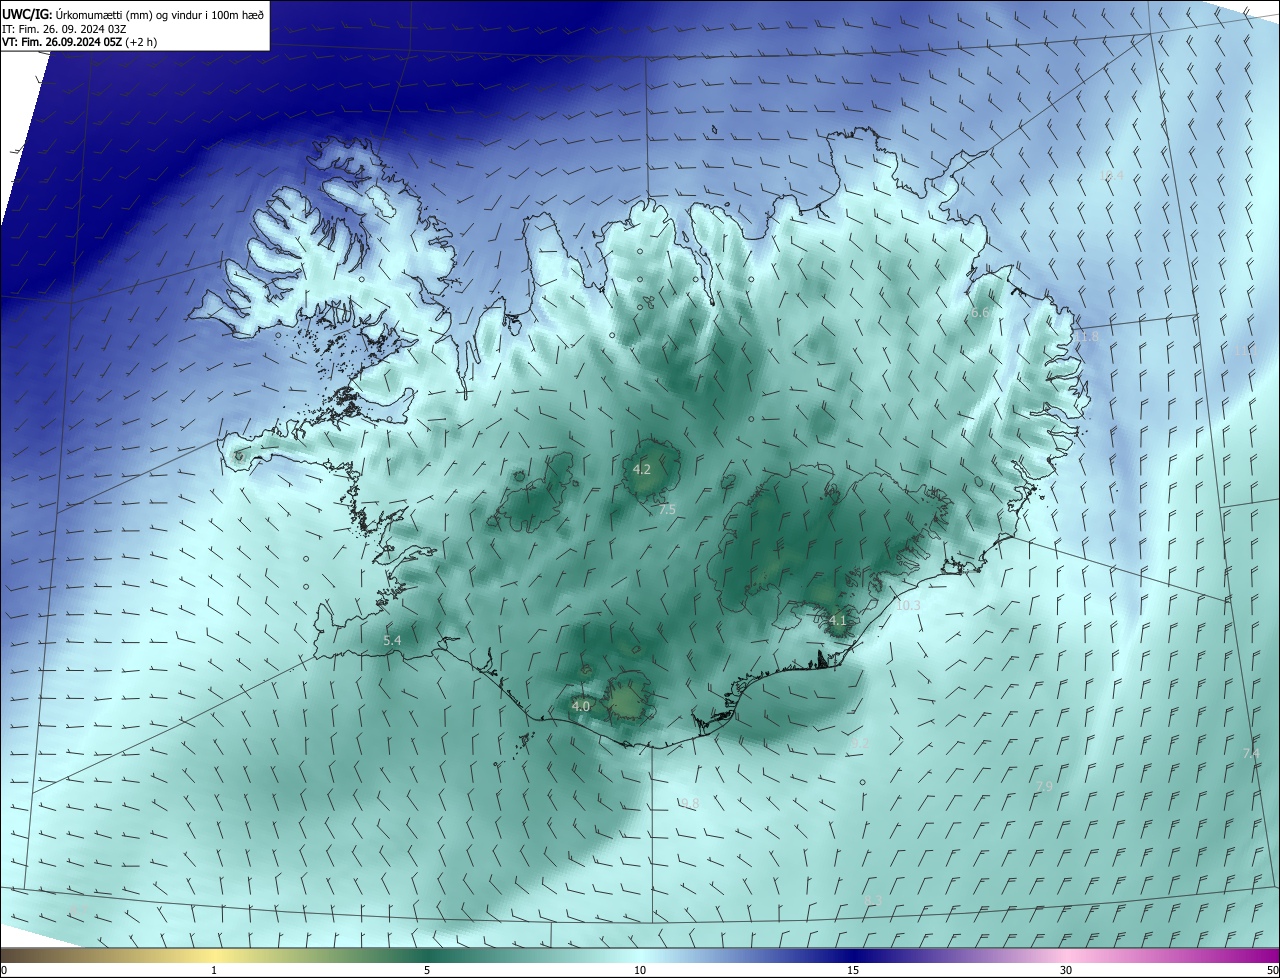Click the 4.0 value label
The width and height of the screenshot is (1280, 978).
580,706
